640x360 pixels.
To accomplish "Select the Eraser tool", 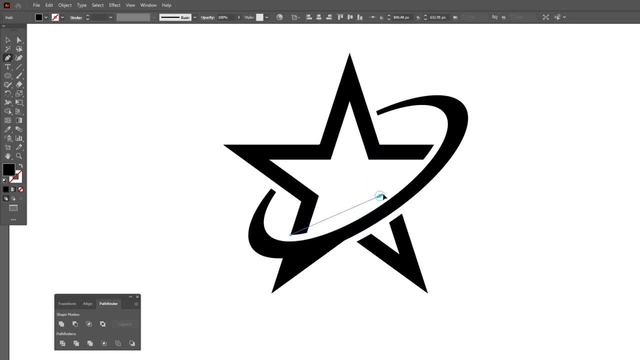I will click(x=19, y=85).
